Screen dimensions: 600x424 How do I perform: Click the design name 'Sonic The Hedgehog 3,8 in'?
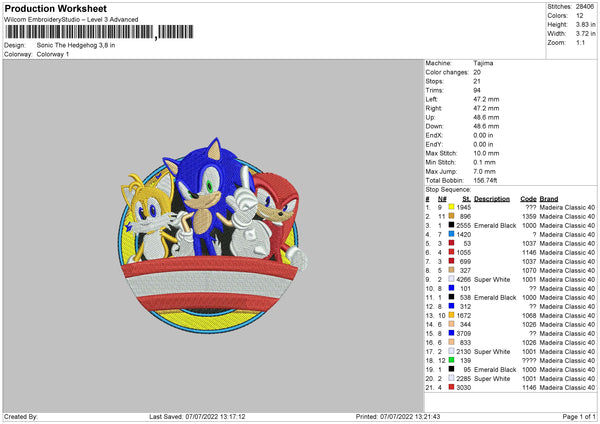76,45
